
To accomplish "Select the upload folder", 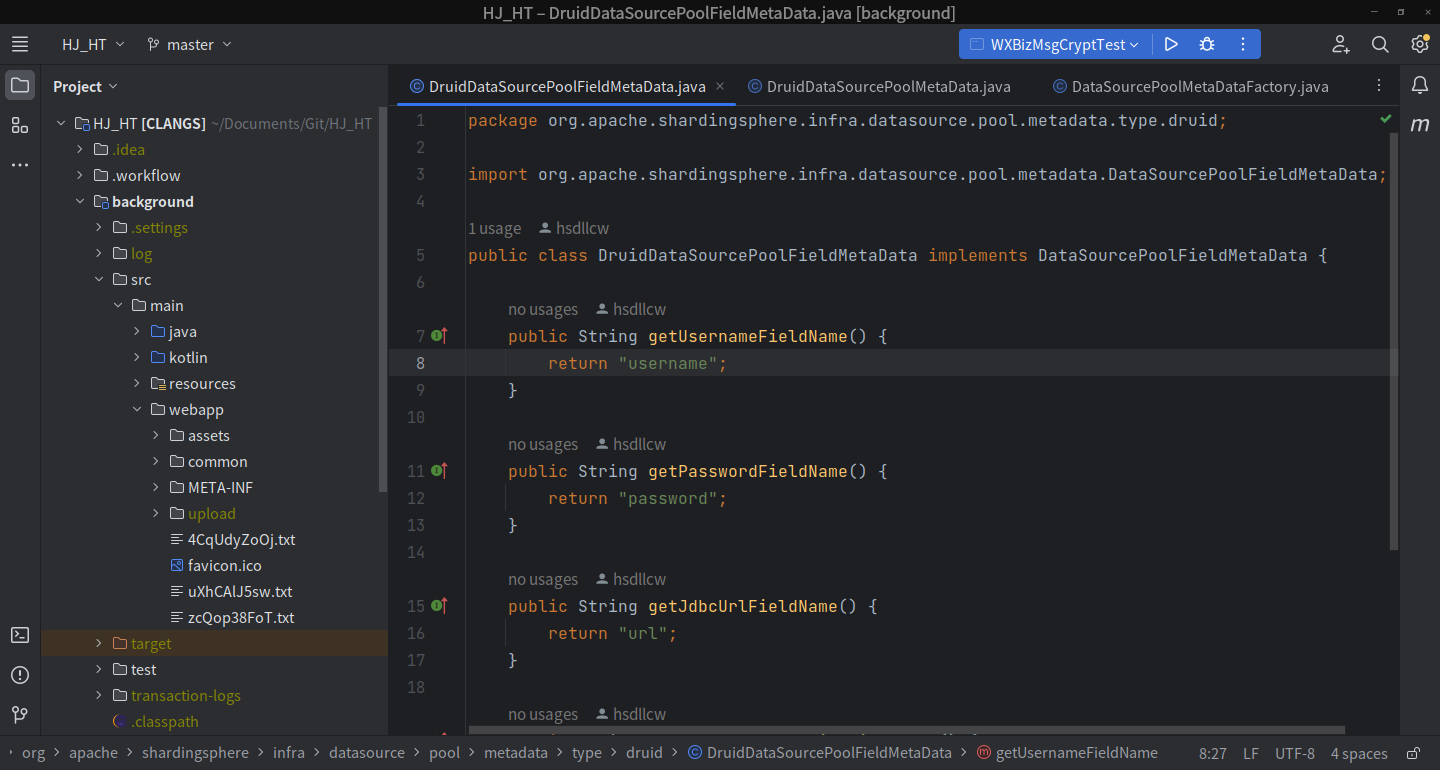I will (x=202, y=514).
